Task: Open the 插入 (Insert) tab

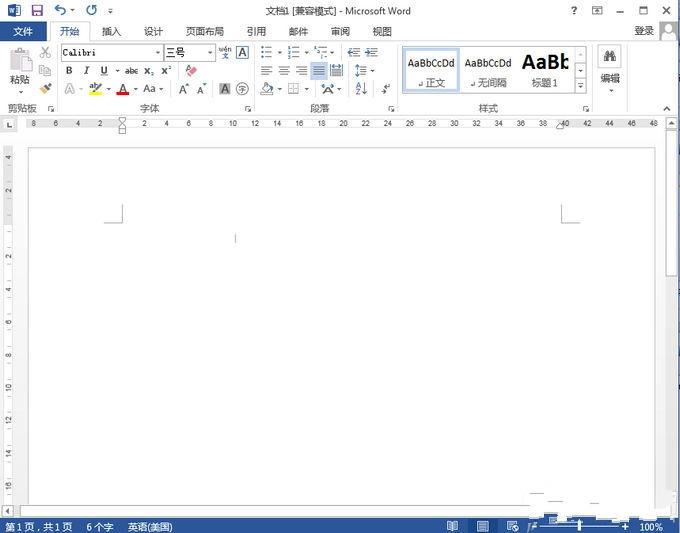Action: [x=111, y=31]
